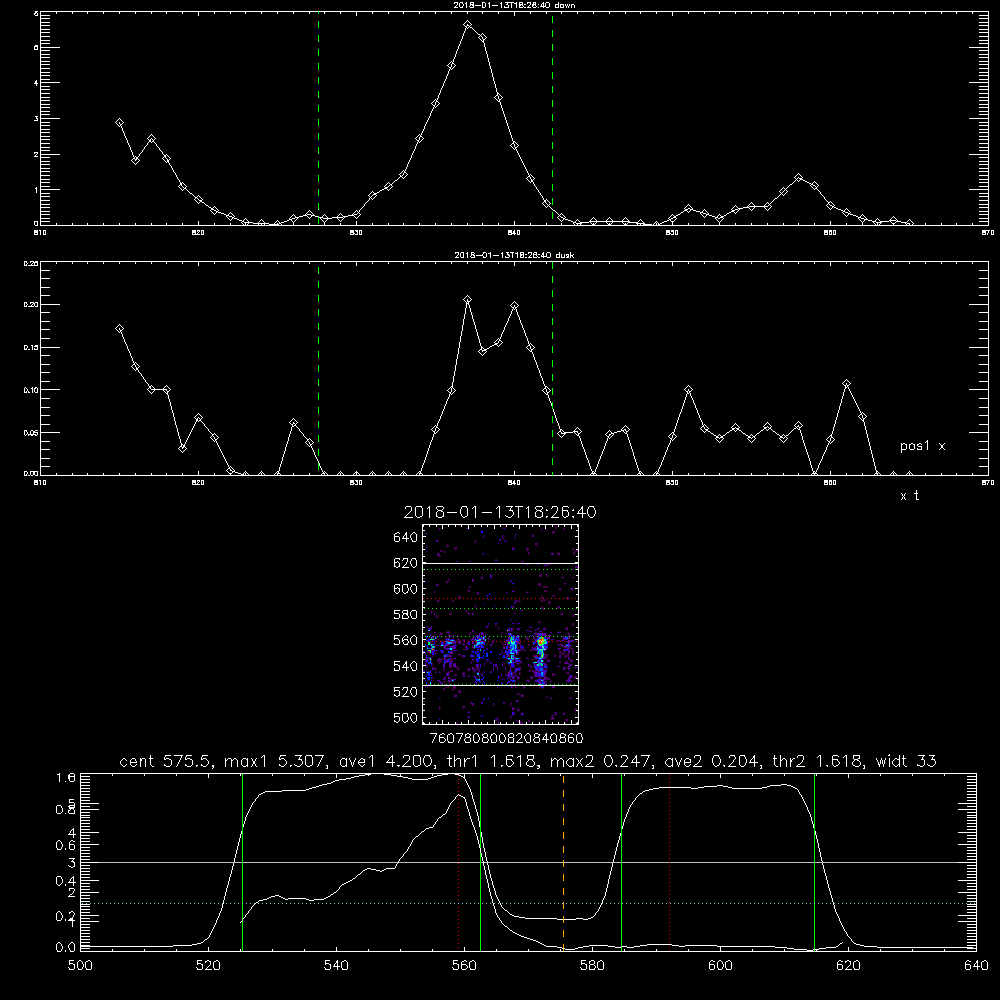Click the white horizontal threshold line in bottom plot
The image size is (1000, 1000).
(x=528, y=862)
